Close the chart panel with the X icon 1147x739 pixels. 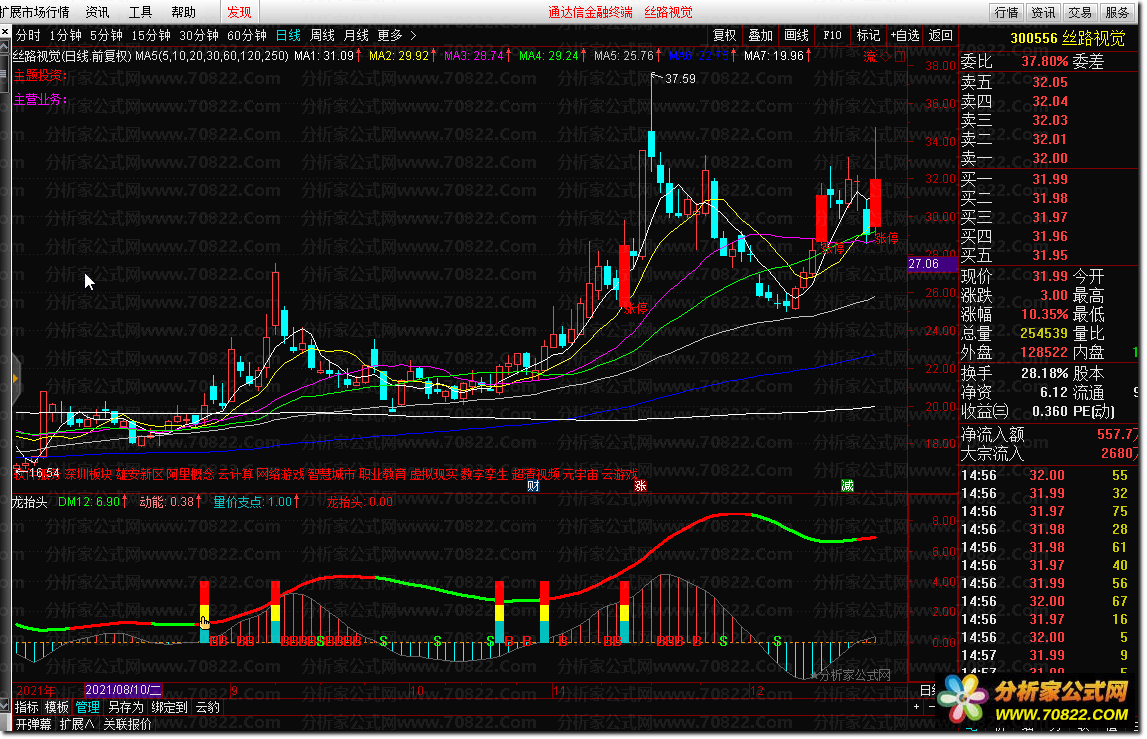click(x=5, y=33)
